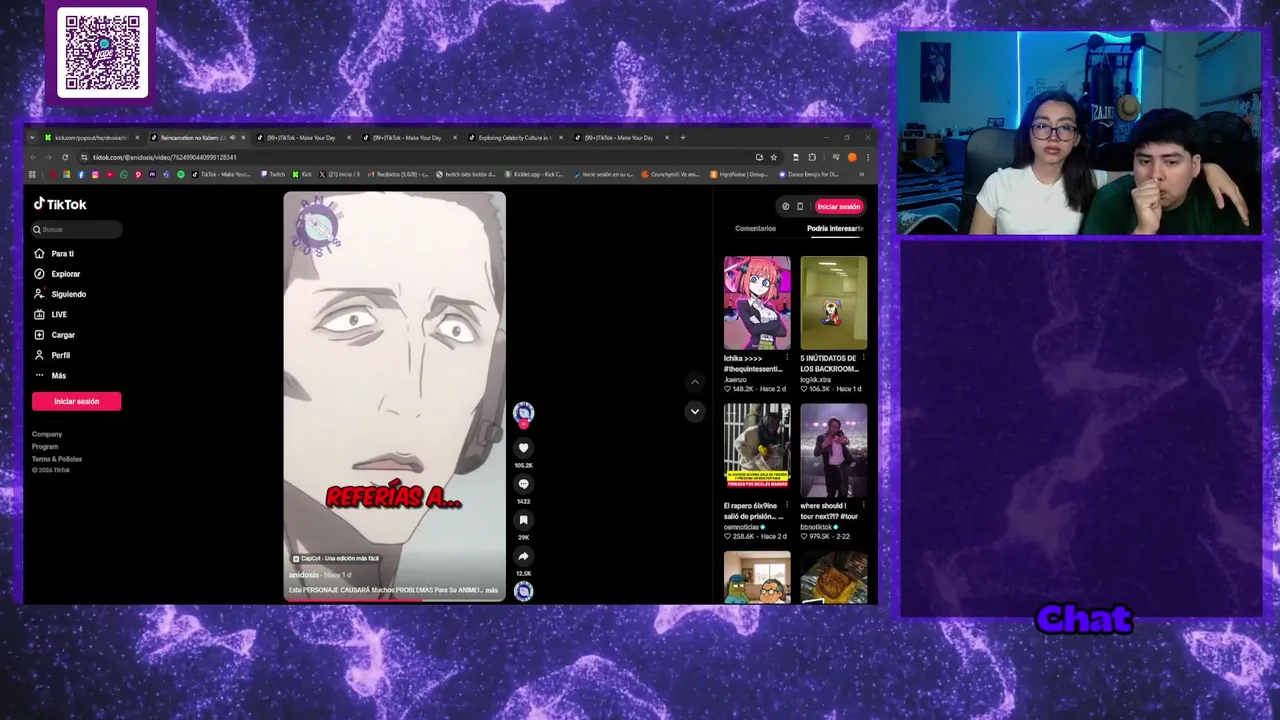Viewport: 1280px width, 720px height.
Task: Open the tab search dropdown arrow
Action: (32, 137)
